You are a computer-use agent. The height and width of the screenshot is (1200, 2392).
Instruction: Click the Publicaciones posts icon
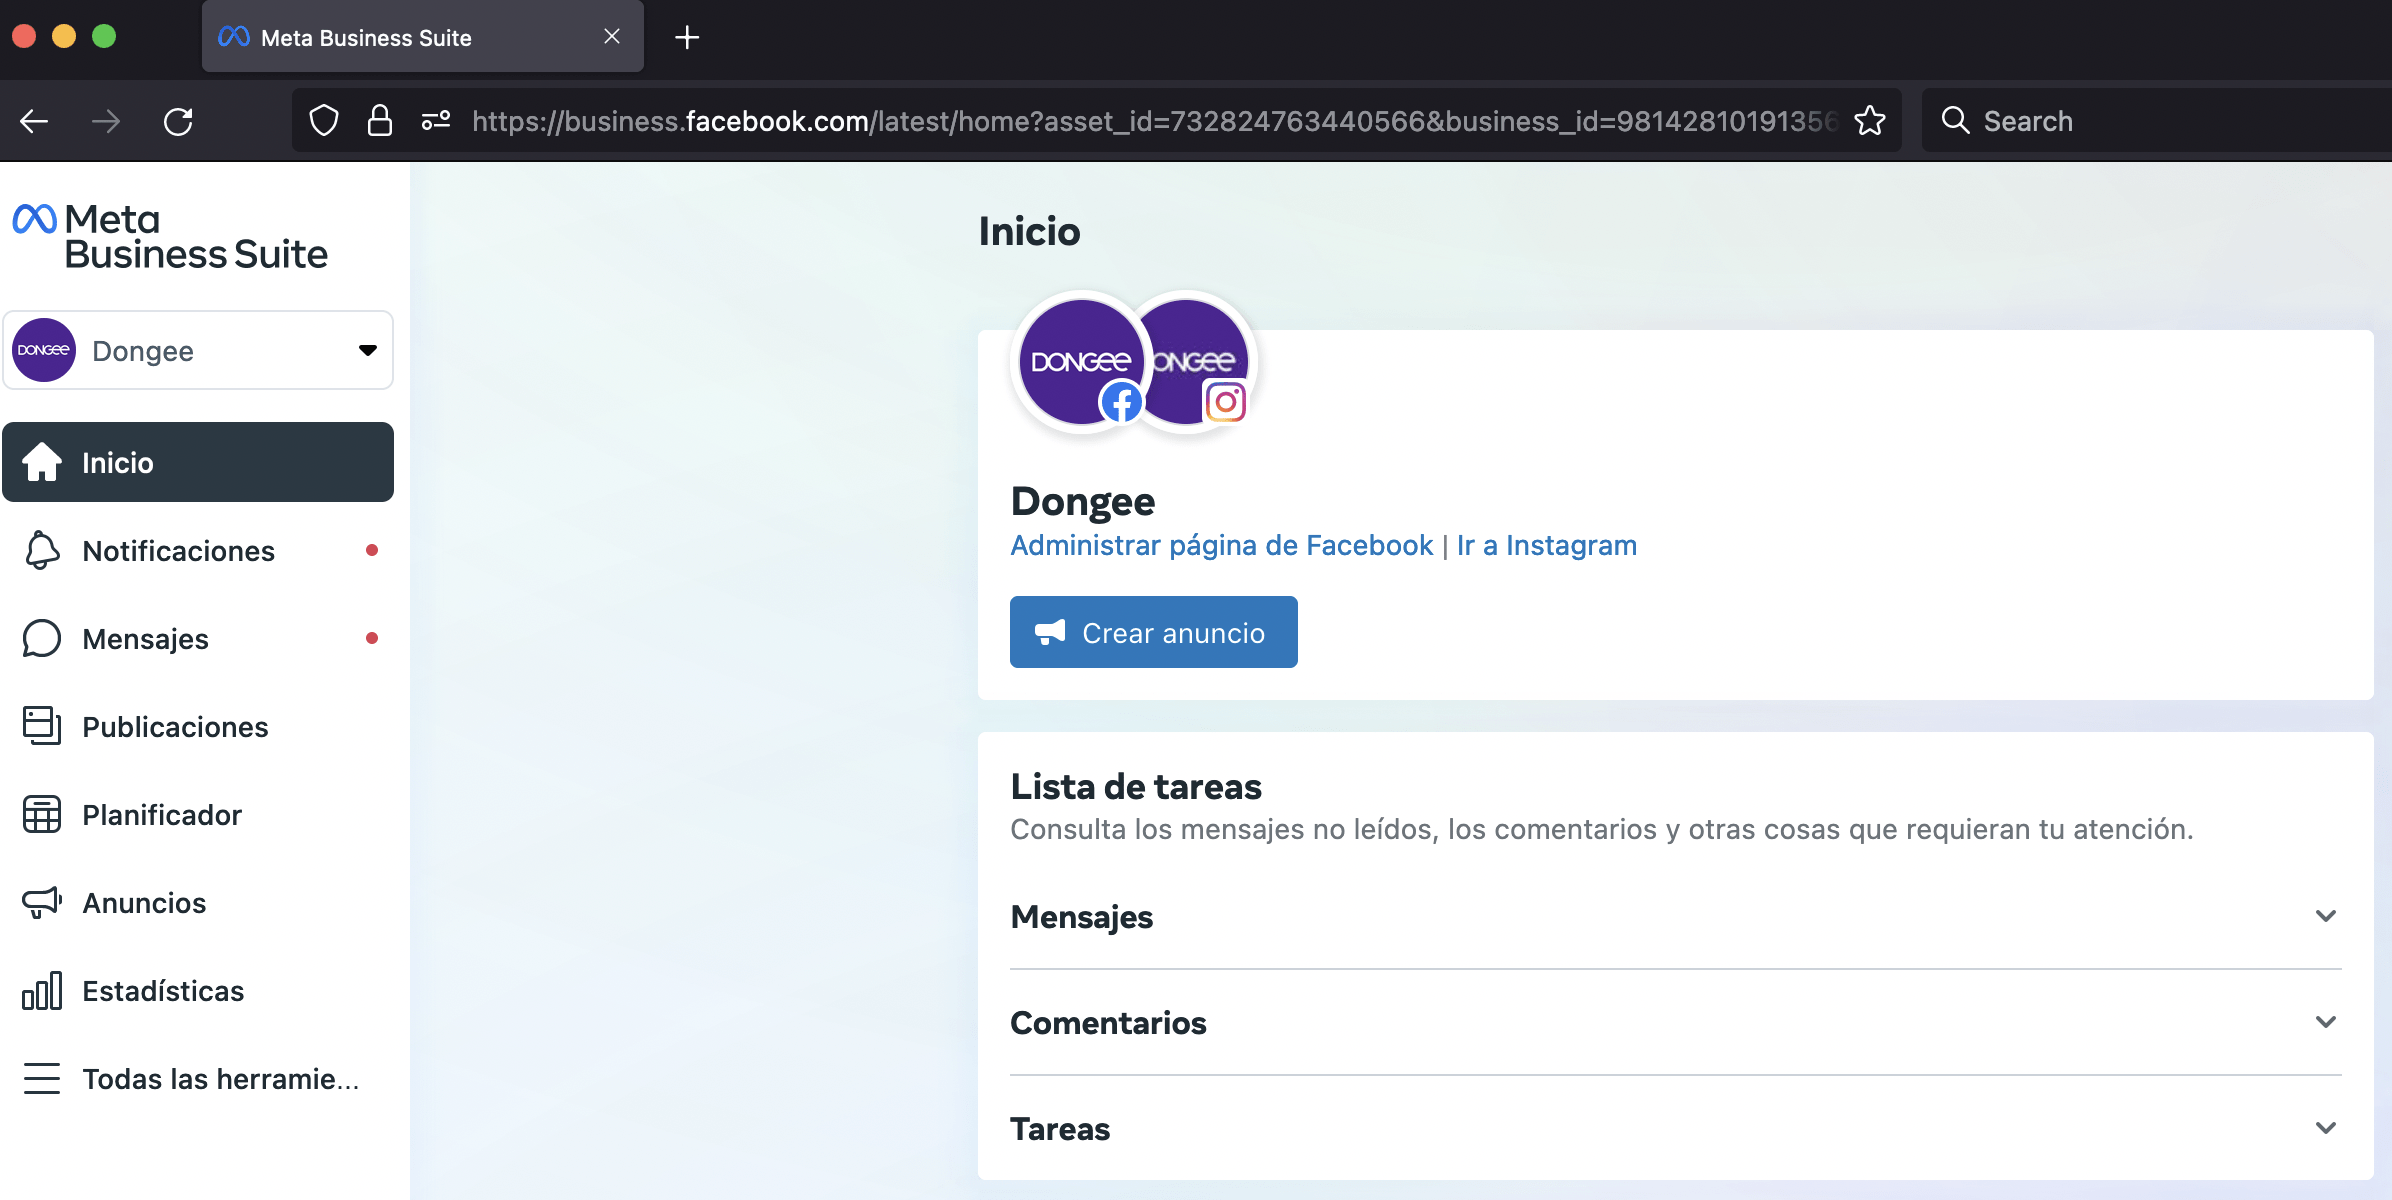pyautogui.click(x=42, y=726)
